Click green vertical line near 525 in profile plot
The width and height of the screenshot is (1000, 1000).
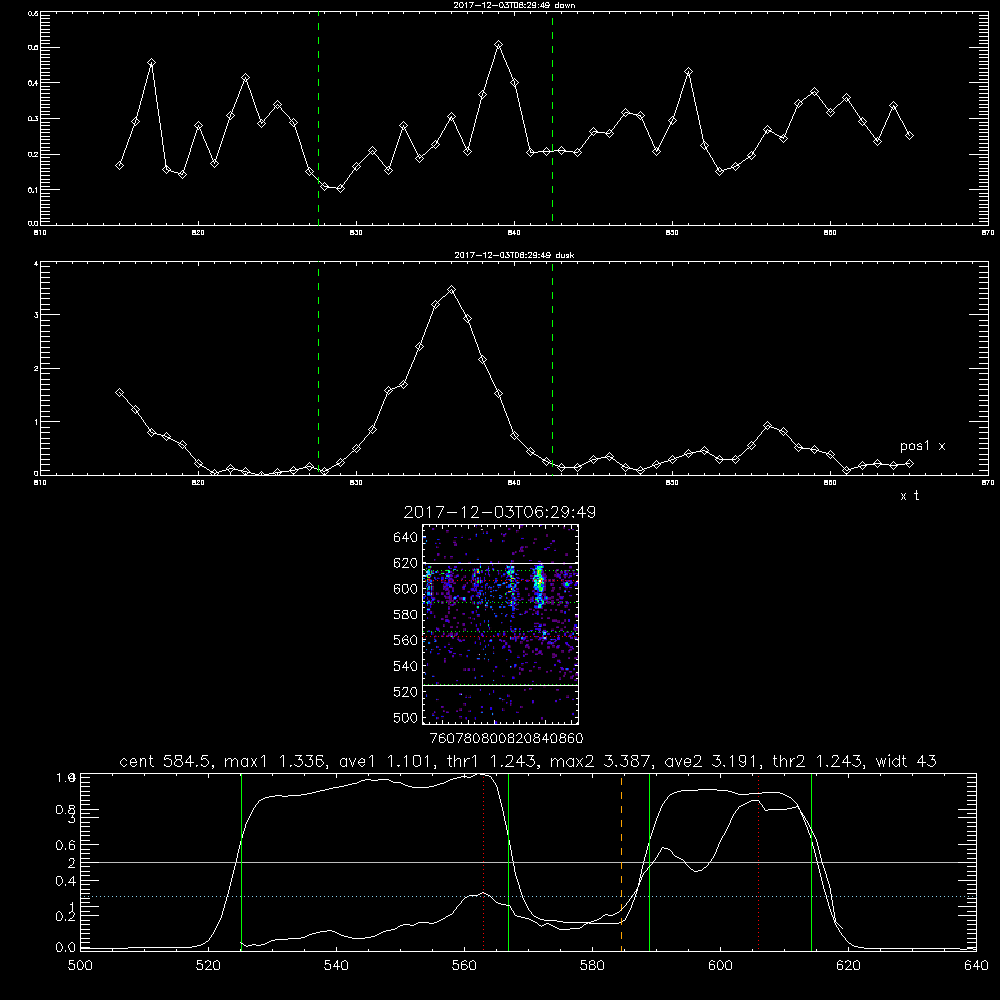[x=241, y=862]
